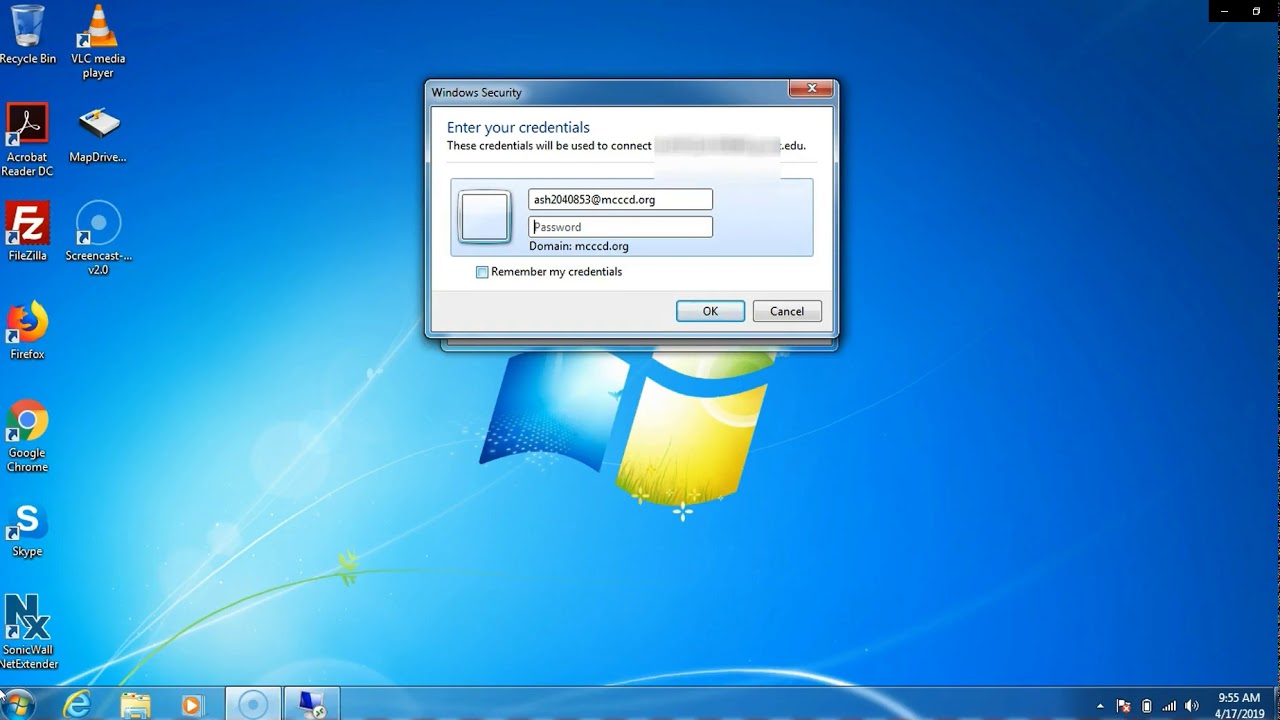Open the Recycle Bin desktop icon
This screenshot has width=1280, height=720.
pos(27,35)
